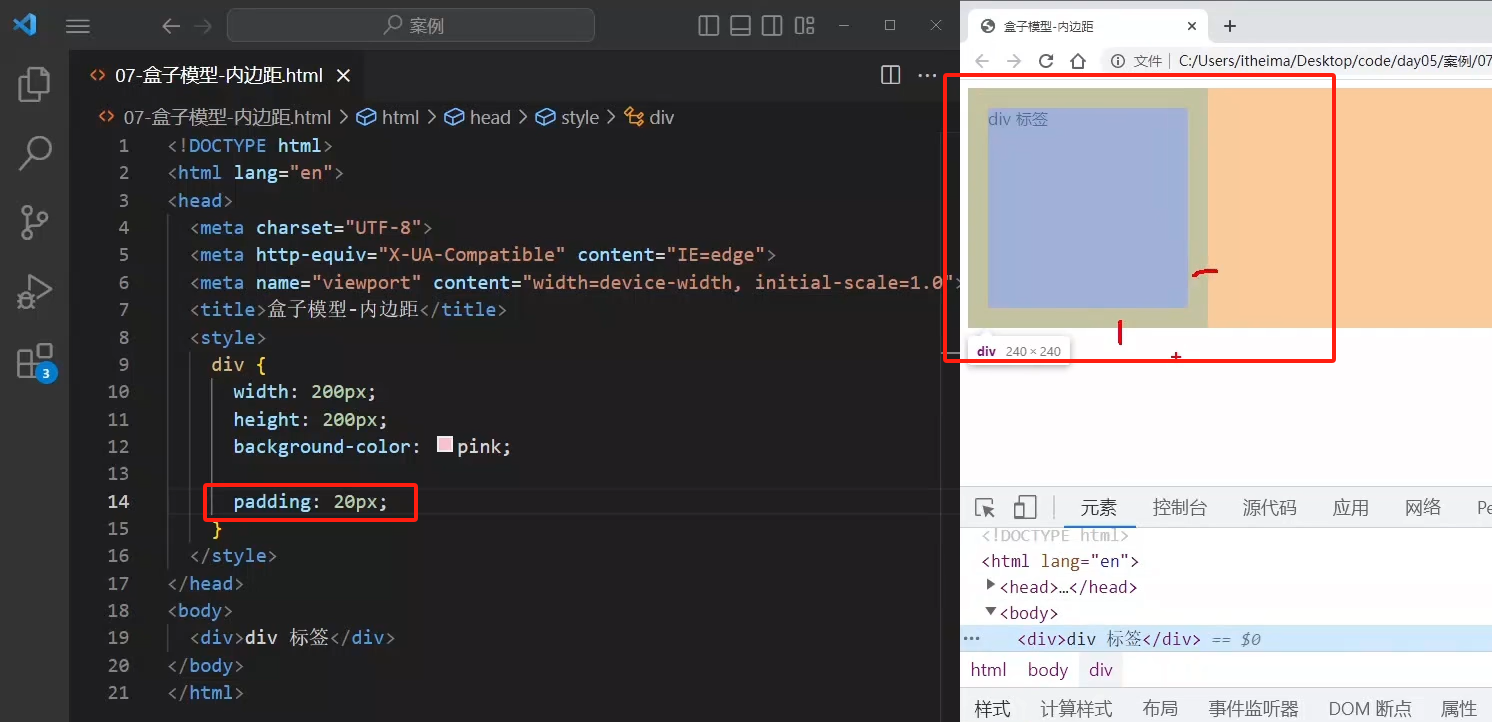The width and height of the screenshot is (1492, 722).
Task: Open the 样式 styles pane tab
Action: point(992,708)
